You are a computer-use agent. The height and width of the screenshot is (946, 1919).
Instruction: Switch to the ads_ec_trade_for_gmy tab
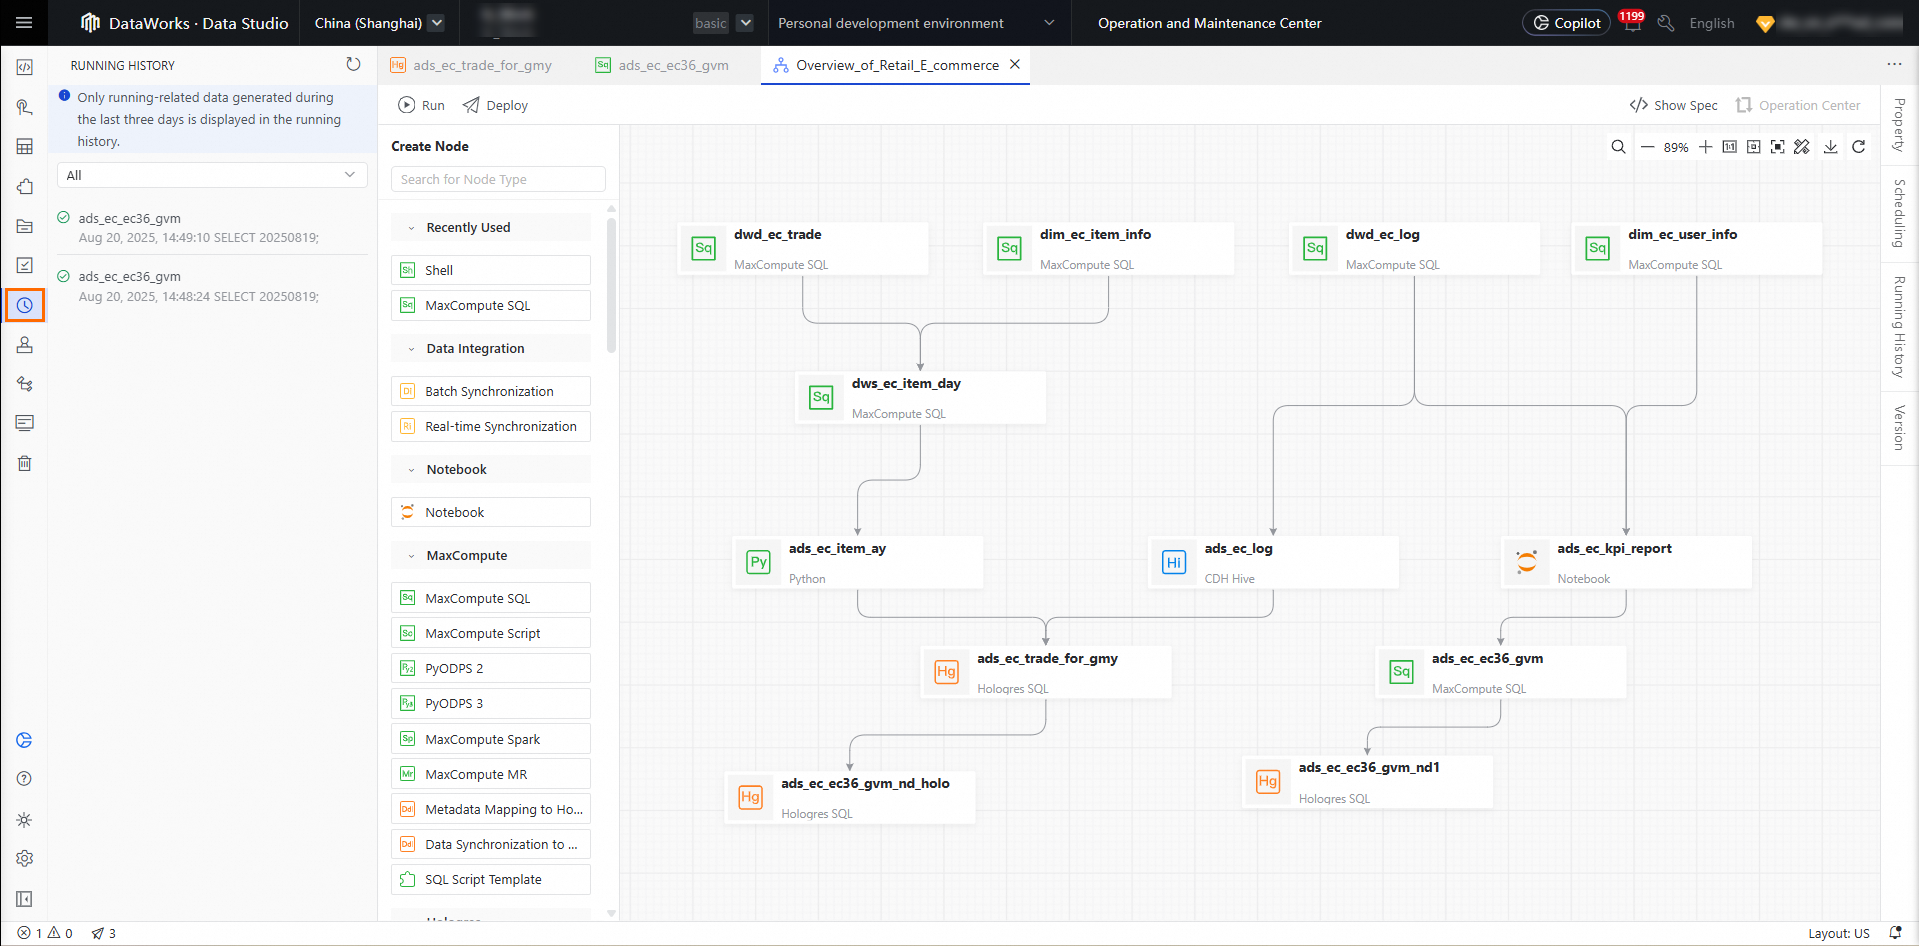pyautogui.click(x=481, y=65)
